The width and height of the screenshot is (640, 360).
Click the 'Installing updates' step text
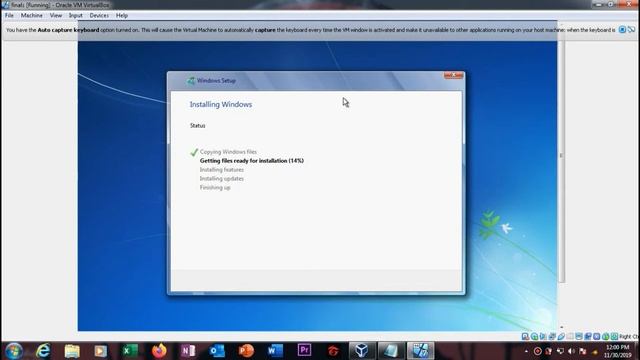pos(222,179)
